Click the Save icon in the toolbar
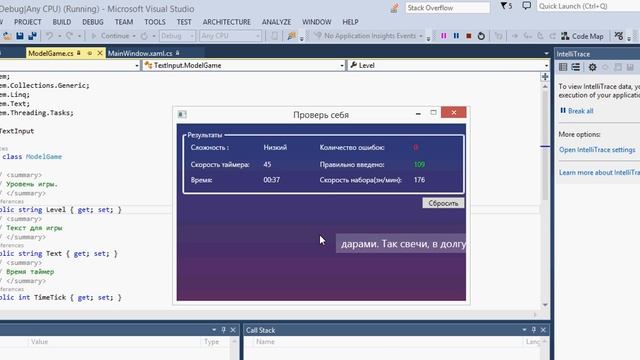 pyautogui.click(x=19, y=36)
